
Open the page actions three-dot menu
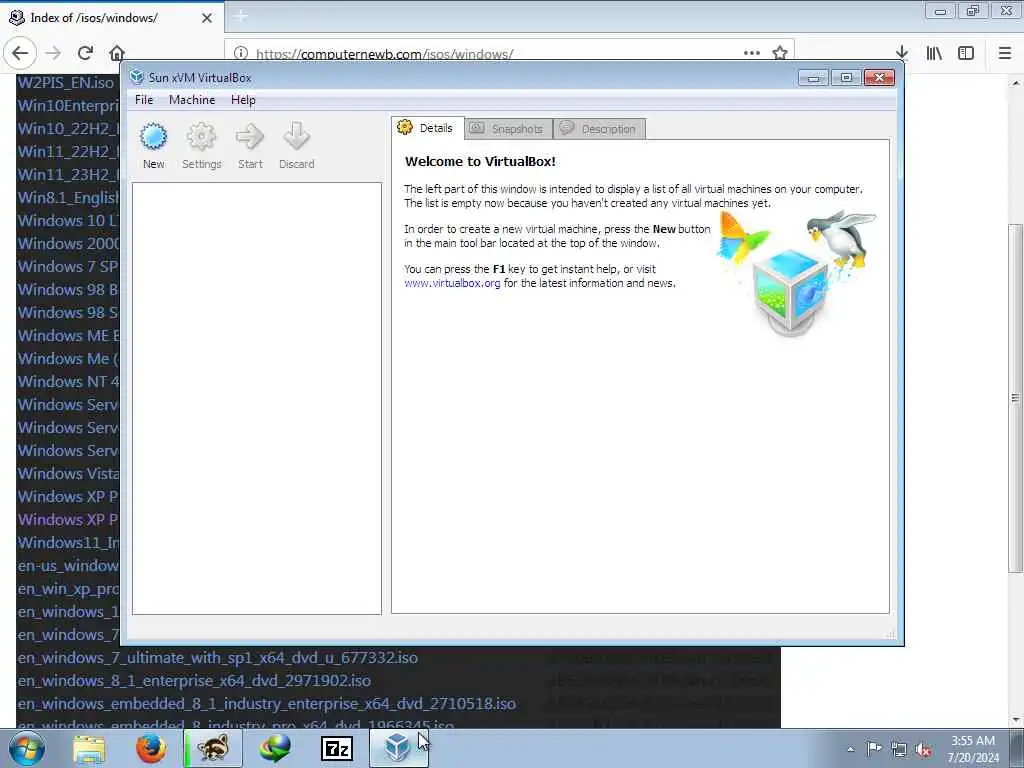click(x=752, y=53)
